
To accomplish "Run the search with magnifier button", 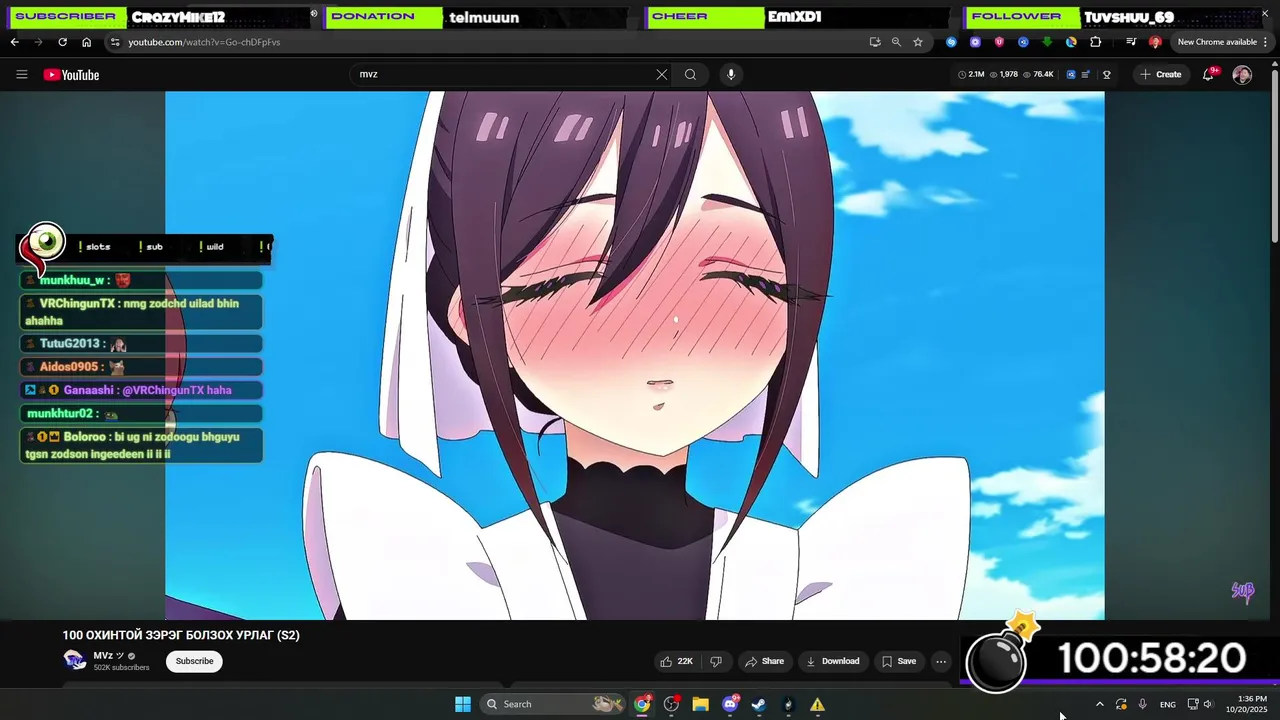I will [x=690, y=74].
